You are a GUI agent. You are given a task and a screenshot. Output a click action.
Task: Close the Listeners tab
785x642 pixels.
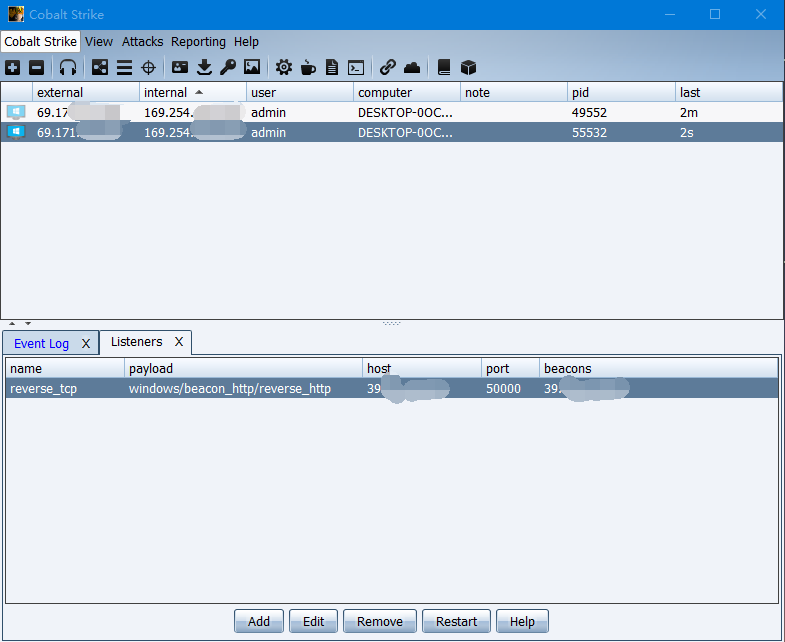(x=179, y=342)
